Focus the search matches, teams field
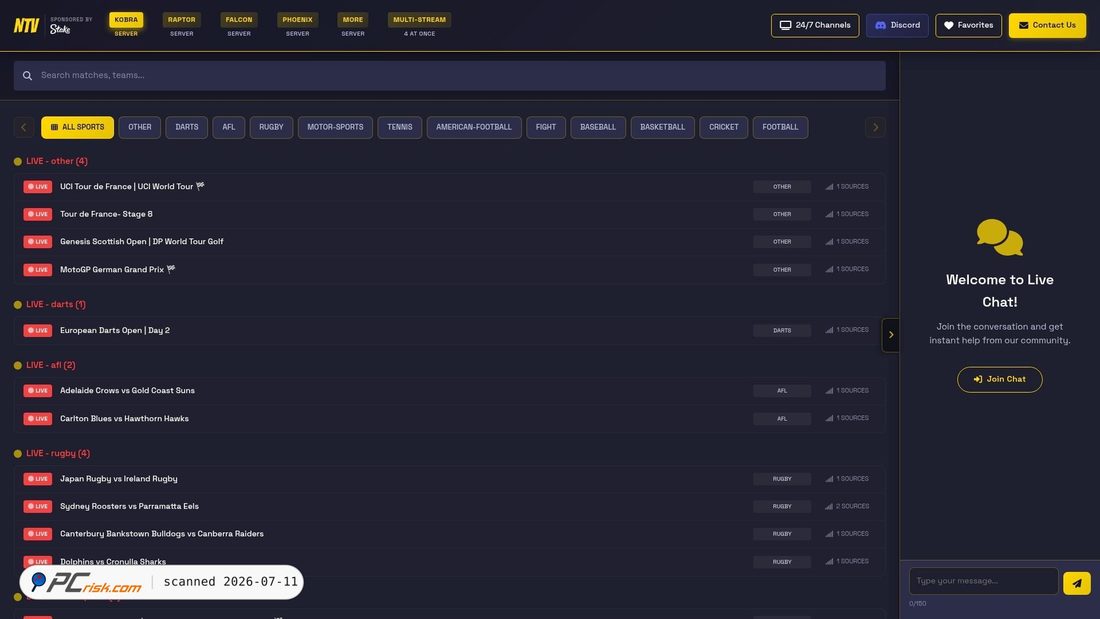This screenshot has width=1100, height=619. click(450, 75)
